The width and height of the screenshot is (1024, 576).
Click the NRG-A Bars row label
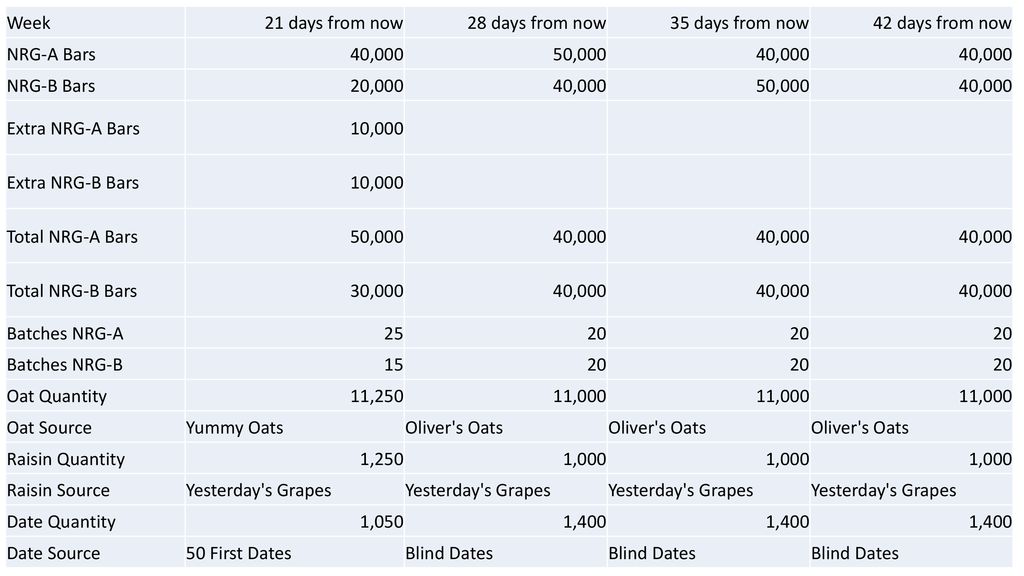(x=51, y=54)
